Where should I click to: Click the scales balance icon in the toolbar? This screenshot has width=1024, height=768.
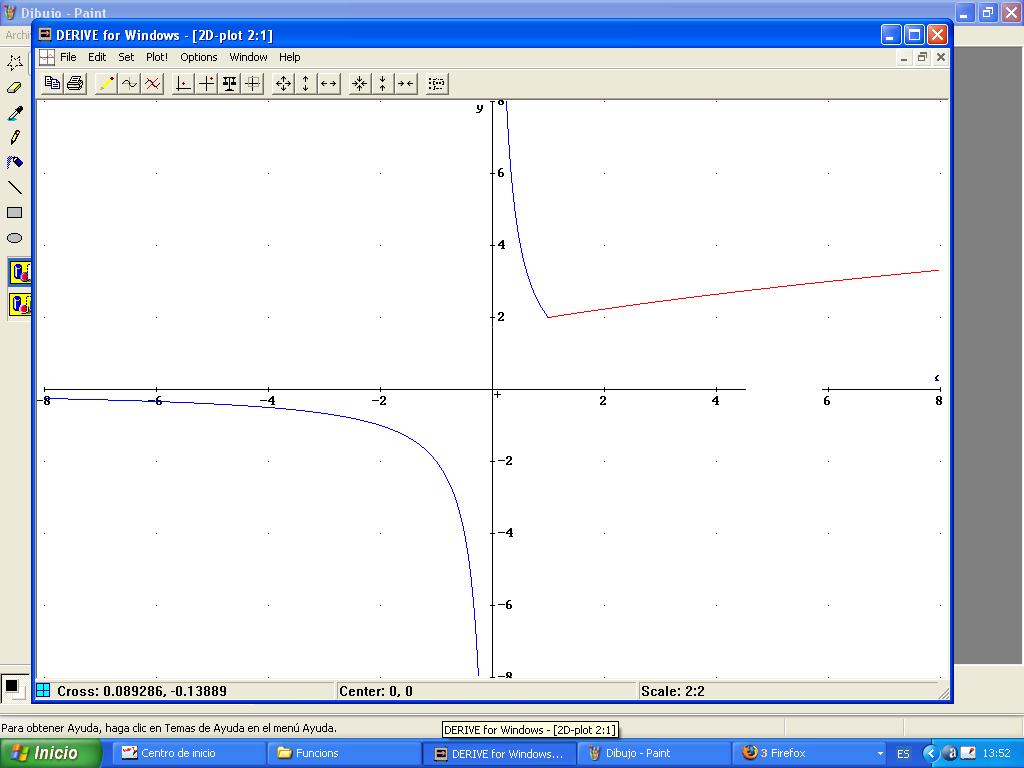pyautogui.click(x=229, y=84)
